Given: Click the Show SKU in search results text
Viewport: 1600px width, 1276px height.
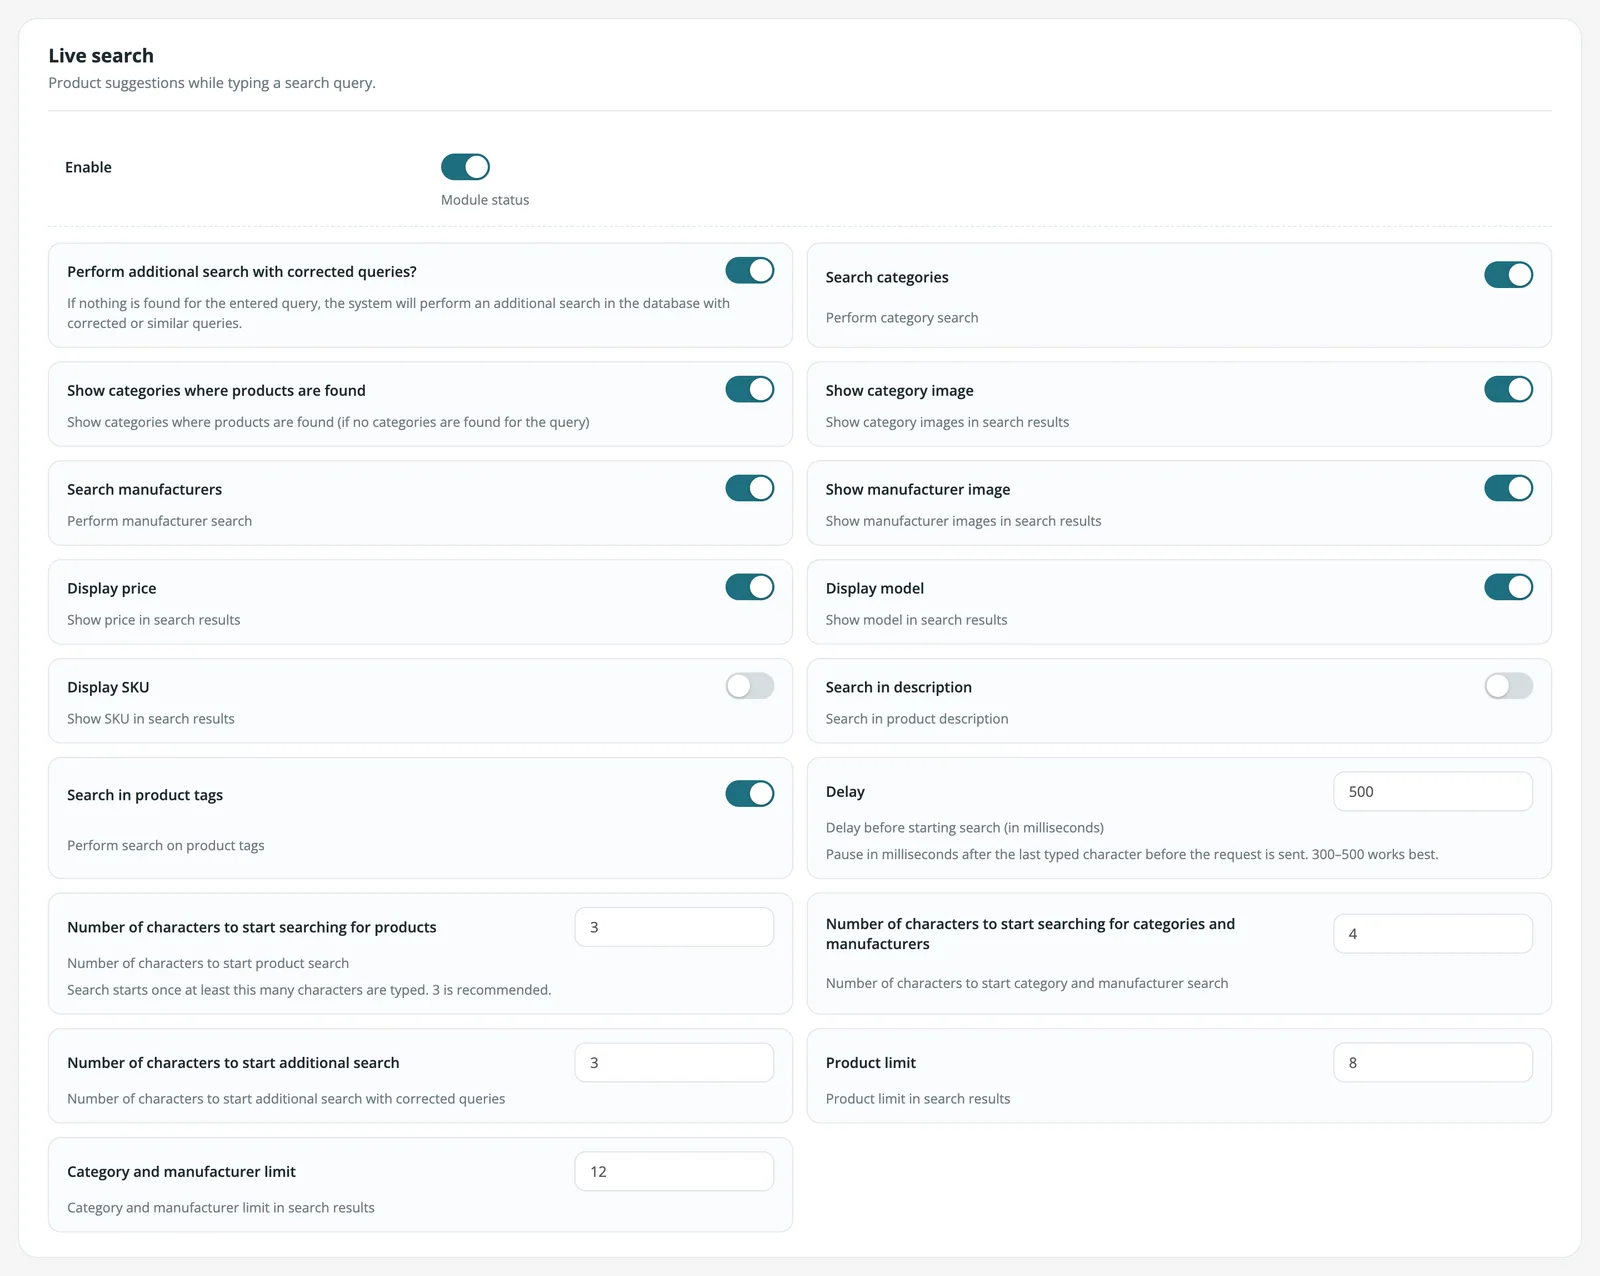Looking at the screenshot, I should pos(151,719).
